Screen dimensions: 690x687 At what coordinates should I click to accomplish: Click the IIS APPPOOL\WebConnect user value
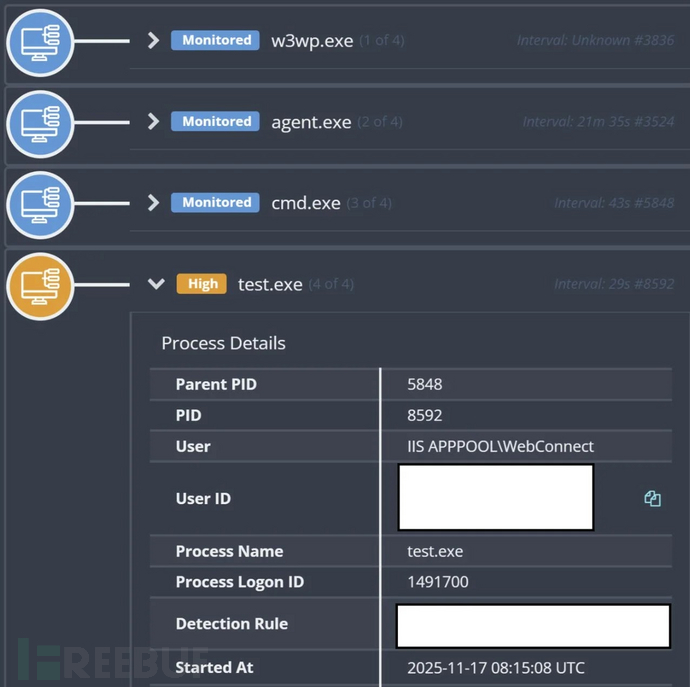coord(500,446)
